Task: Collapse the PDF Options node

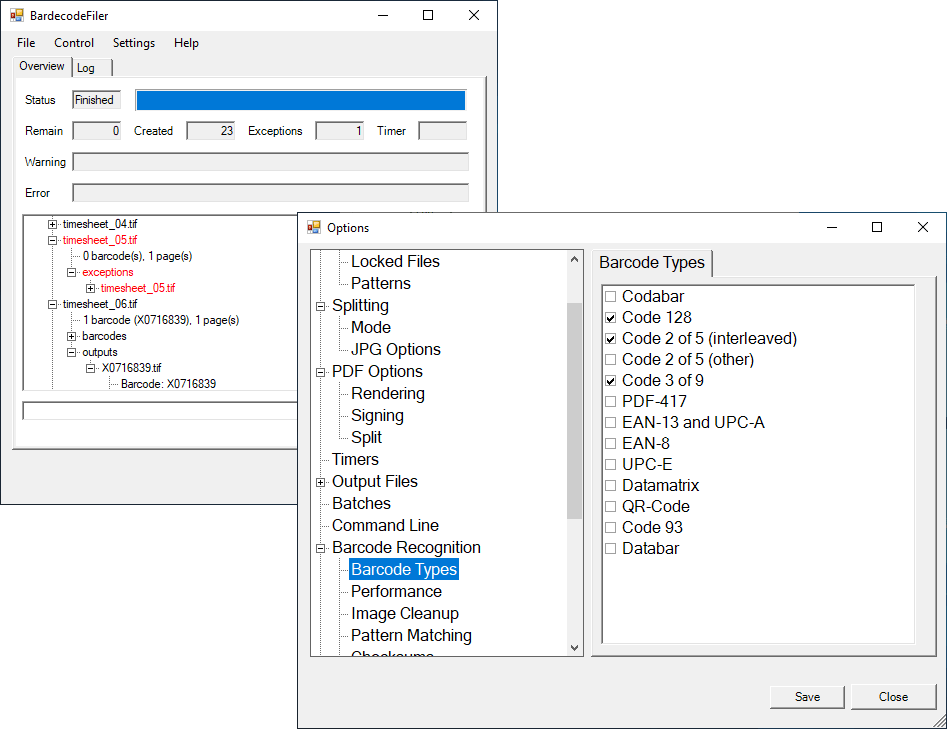Action: click(x=321, y=372)
